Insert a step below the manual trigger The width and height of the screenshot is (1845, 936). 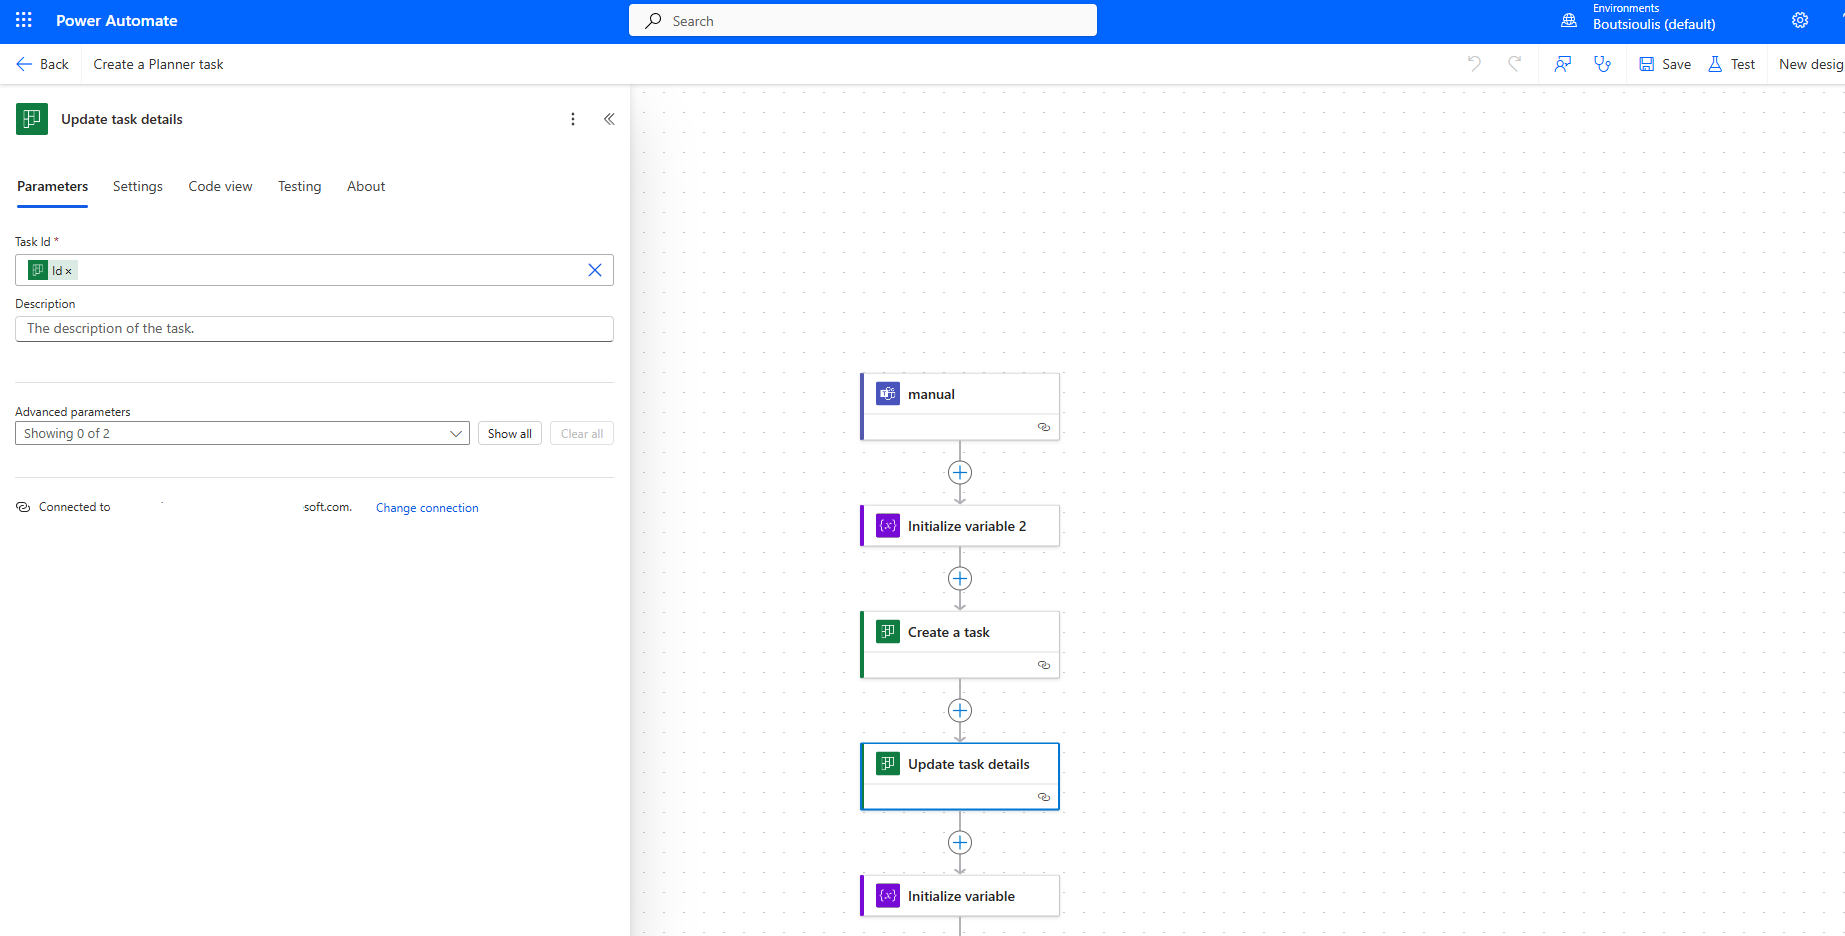pyautogui.click(x=960, y=473)
